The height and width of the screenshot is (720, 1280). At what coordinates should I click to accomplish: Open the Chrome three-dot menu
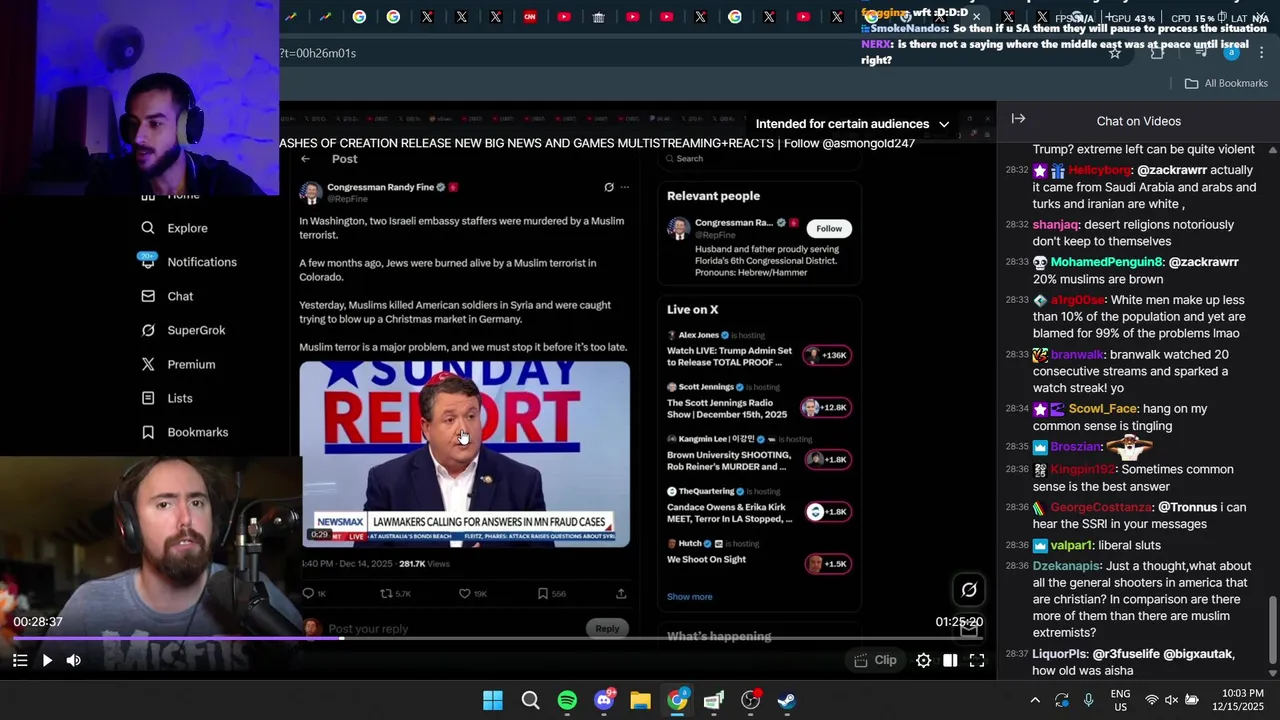(1262, 53)
